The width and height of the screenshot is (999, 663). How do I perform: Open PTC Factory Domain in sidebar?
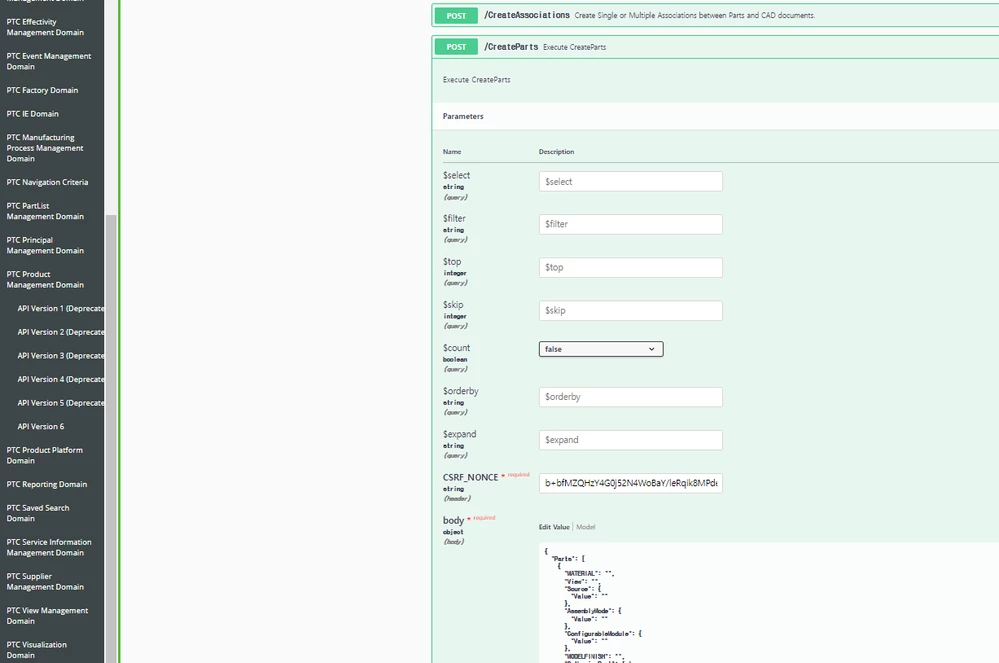[42, 90]
